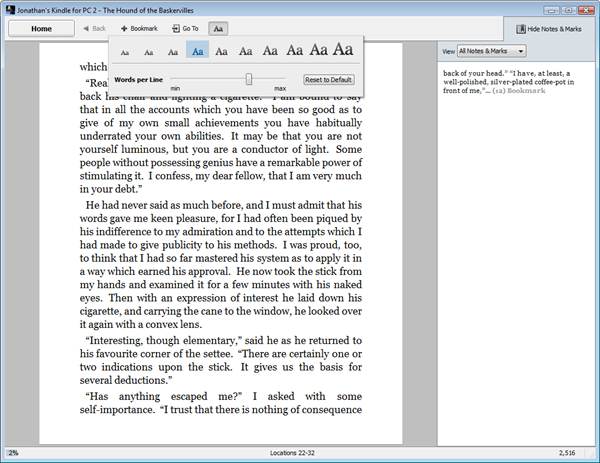Click the Back arrow button
Image resolution: width=600 pixels, height=463 pixels.
pos(94,29)
